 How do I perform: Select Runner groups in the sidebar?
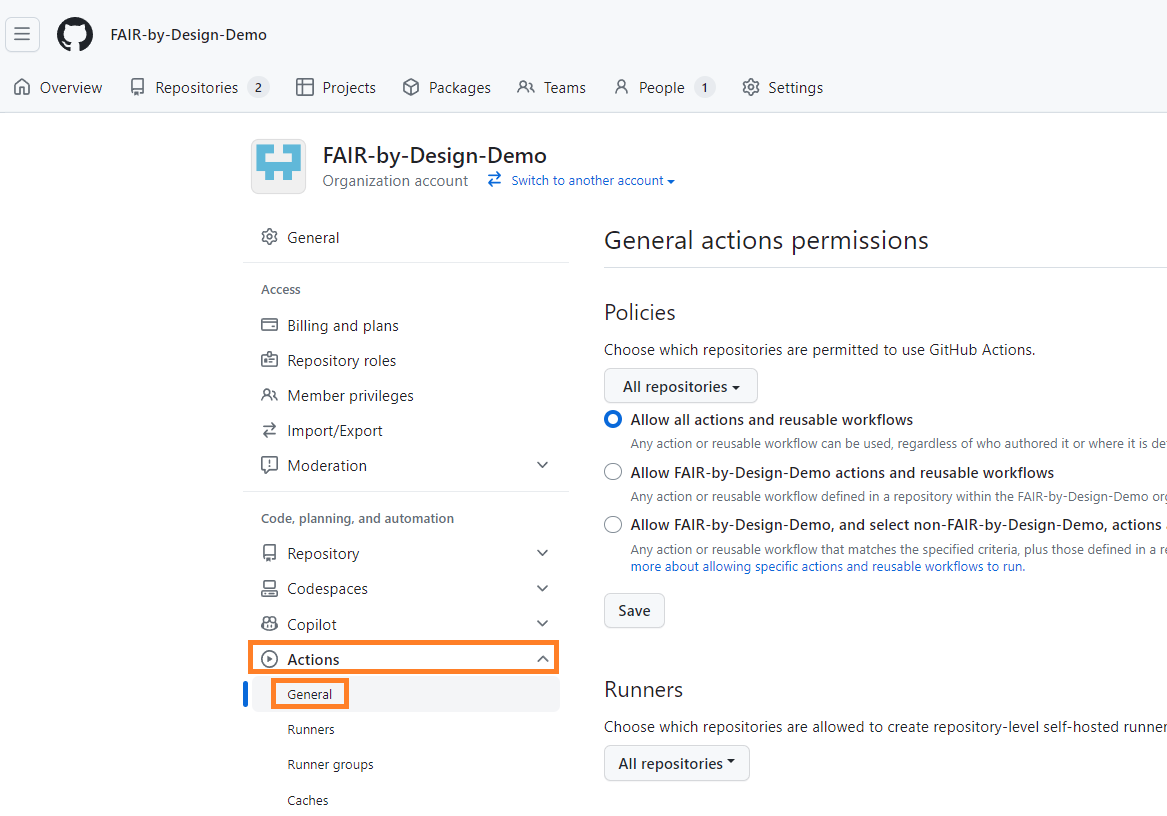[330, 764]
